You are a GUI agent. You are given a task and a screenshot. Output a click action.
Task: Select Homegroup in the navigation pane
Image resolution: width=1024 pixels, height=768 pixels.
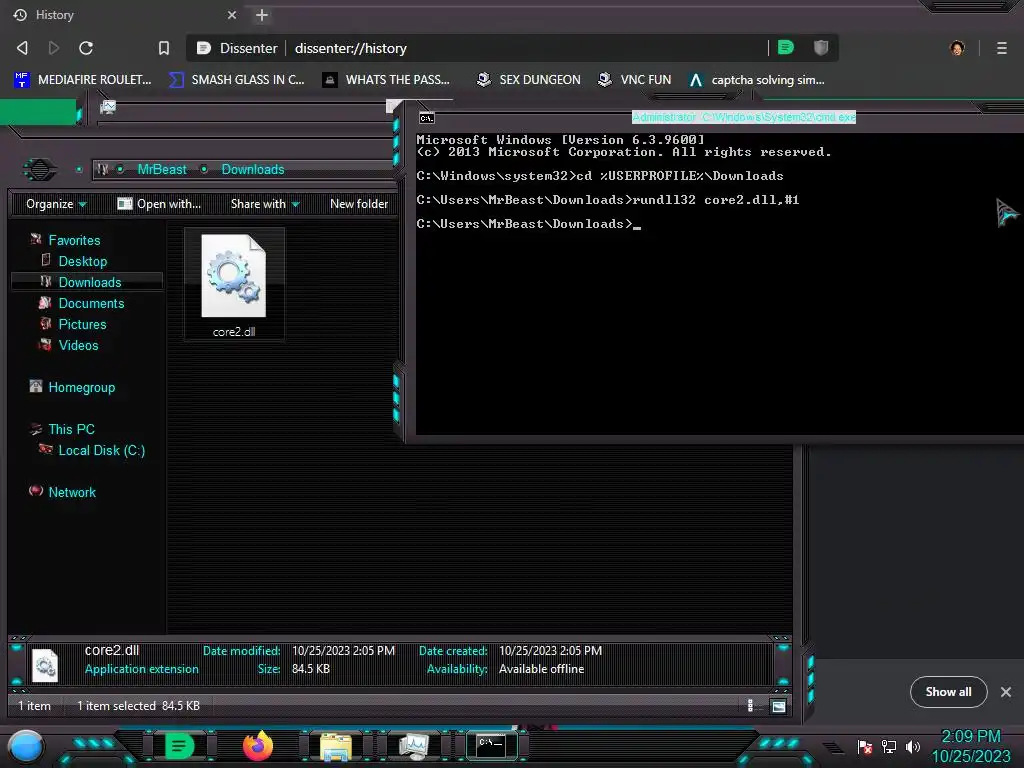point(81,387)
